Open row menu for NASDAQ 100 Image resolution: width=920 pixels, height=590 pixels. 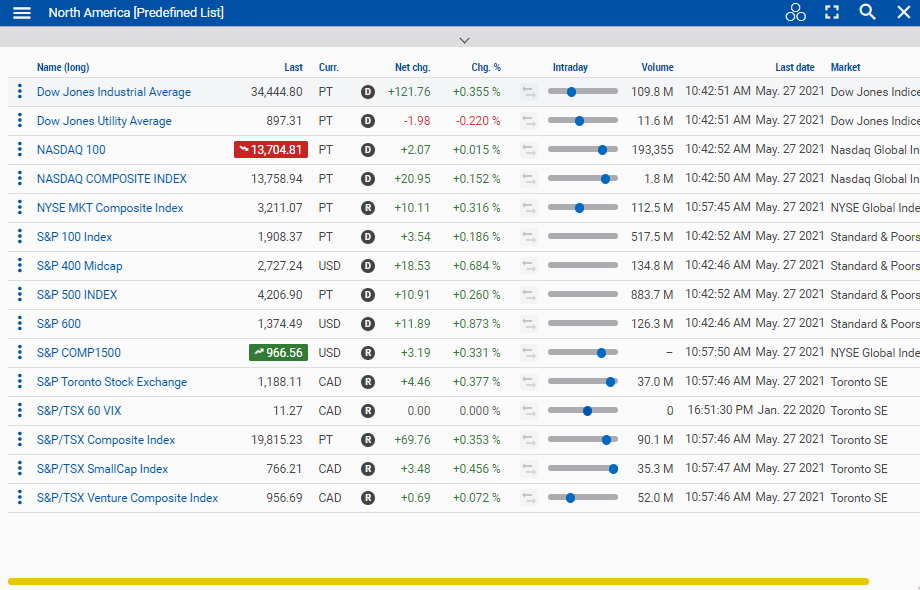pos(20,150)
